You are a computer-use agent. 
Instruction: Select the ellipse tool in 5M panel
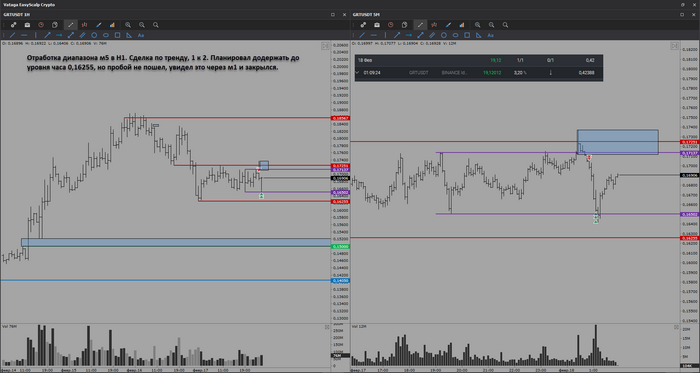click(x=455, y=35)
